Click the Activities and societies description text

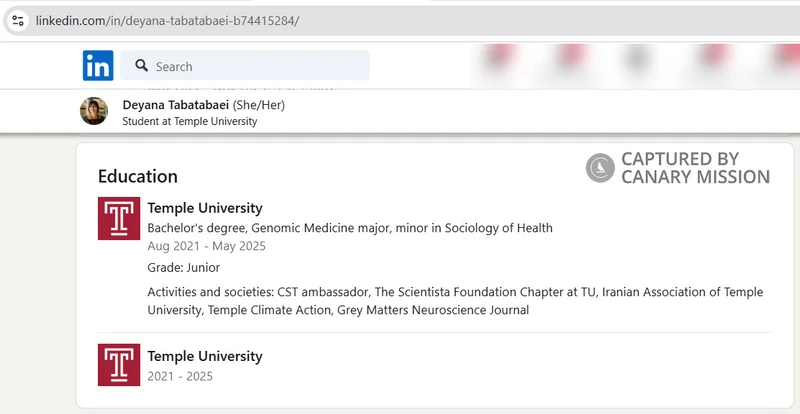[x=455, y=301]
